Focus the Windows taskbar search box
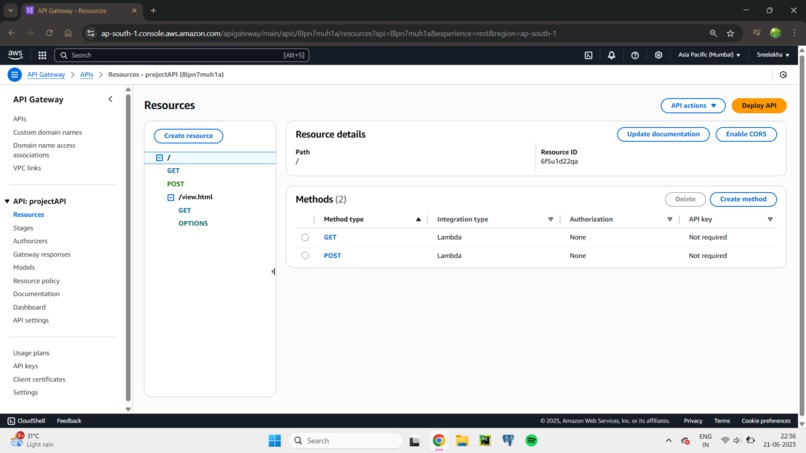 click(345, 441)
